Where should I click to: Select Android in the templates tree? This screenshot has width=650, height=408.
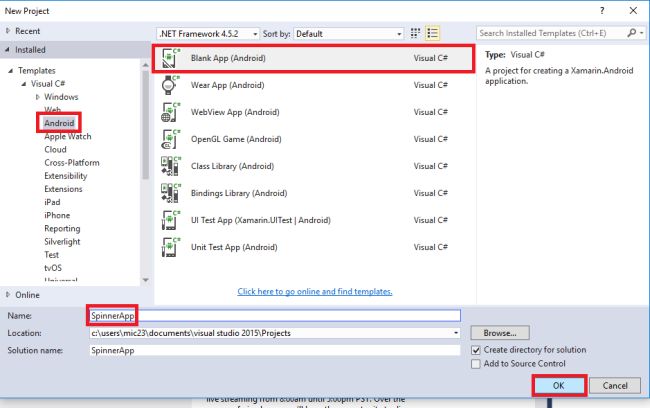pyautogui.click(x=59, y=123)
